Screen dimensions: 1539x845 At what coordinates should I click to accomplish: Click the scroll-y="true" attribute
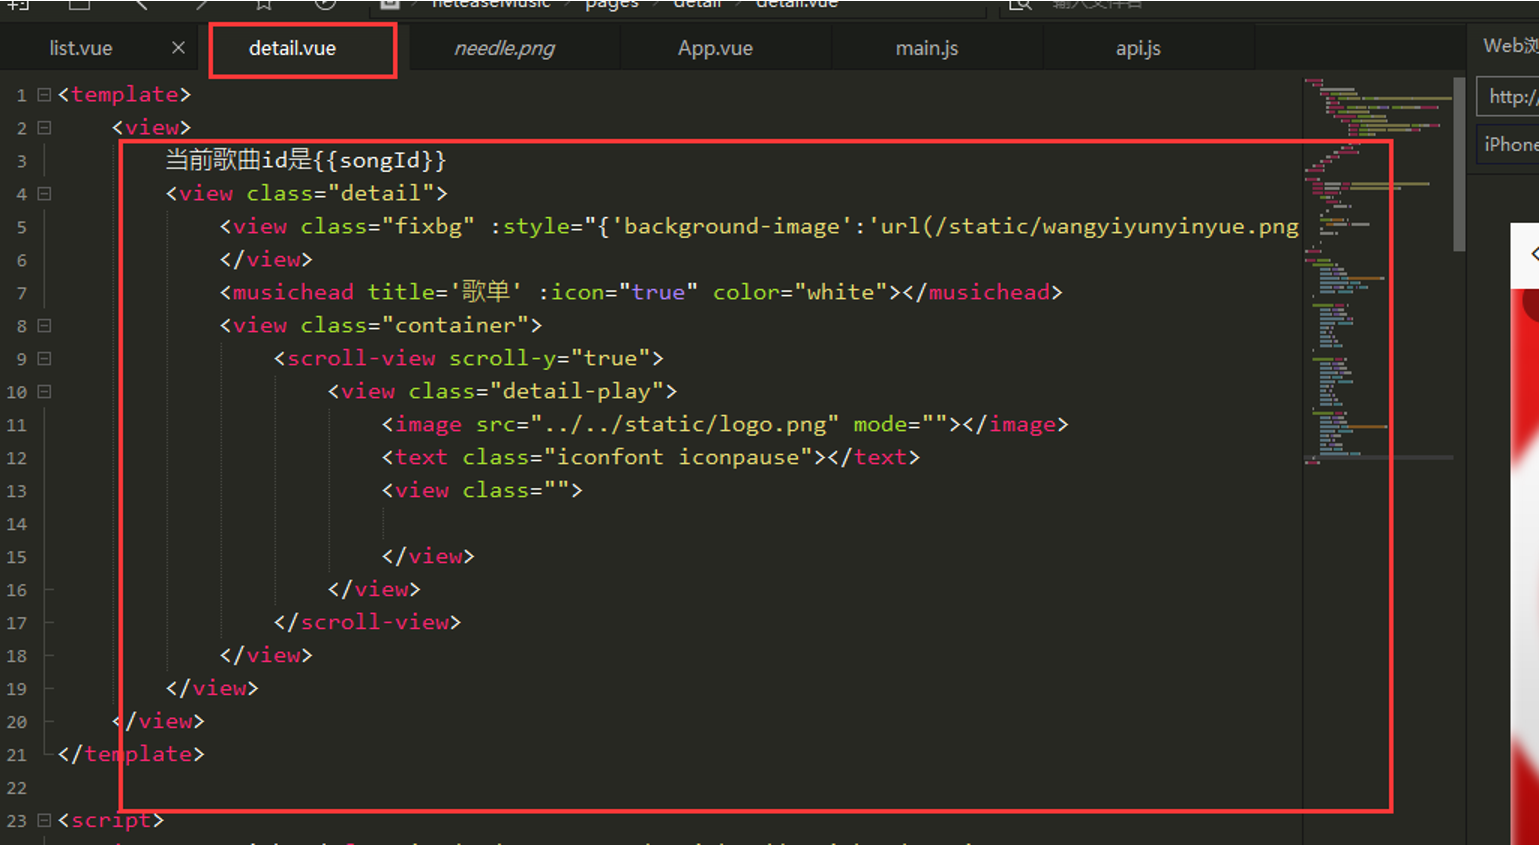coord(549,358)
